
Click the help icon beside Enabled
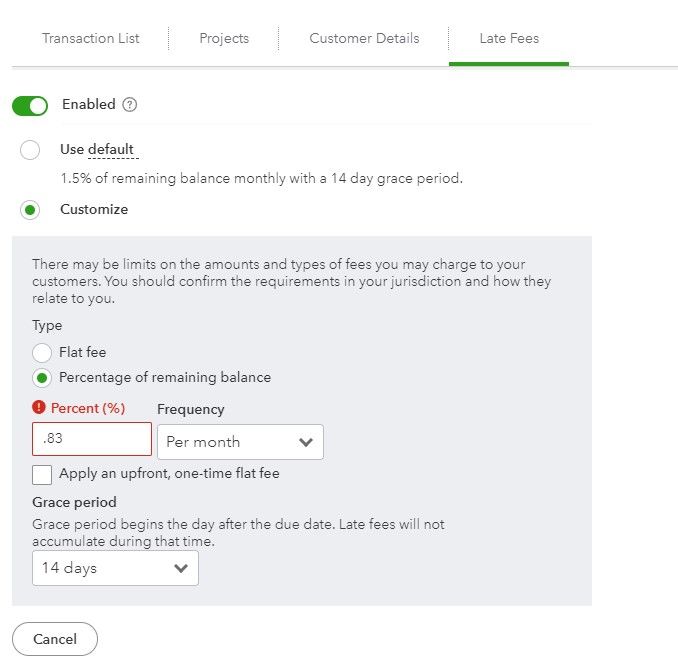point(130,105)
